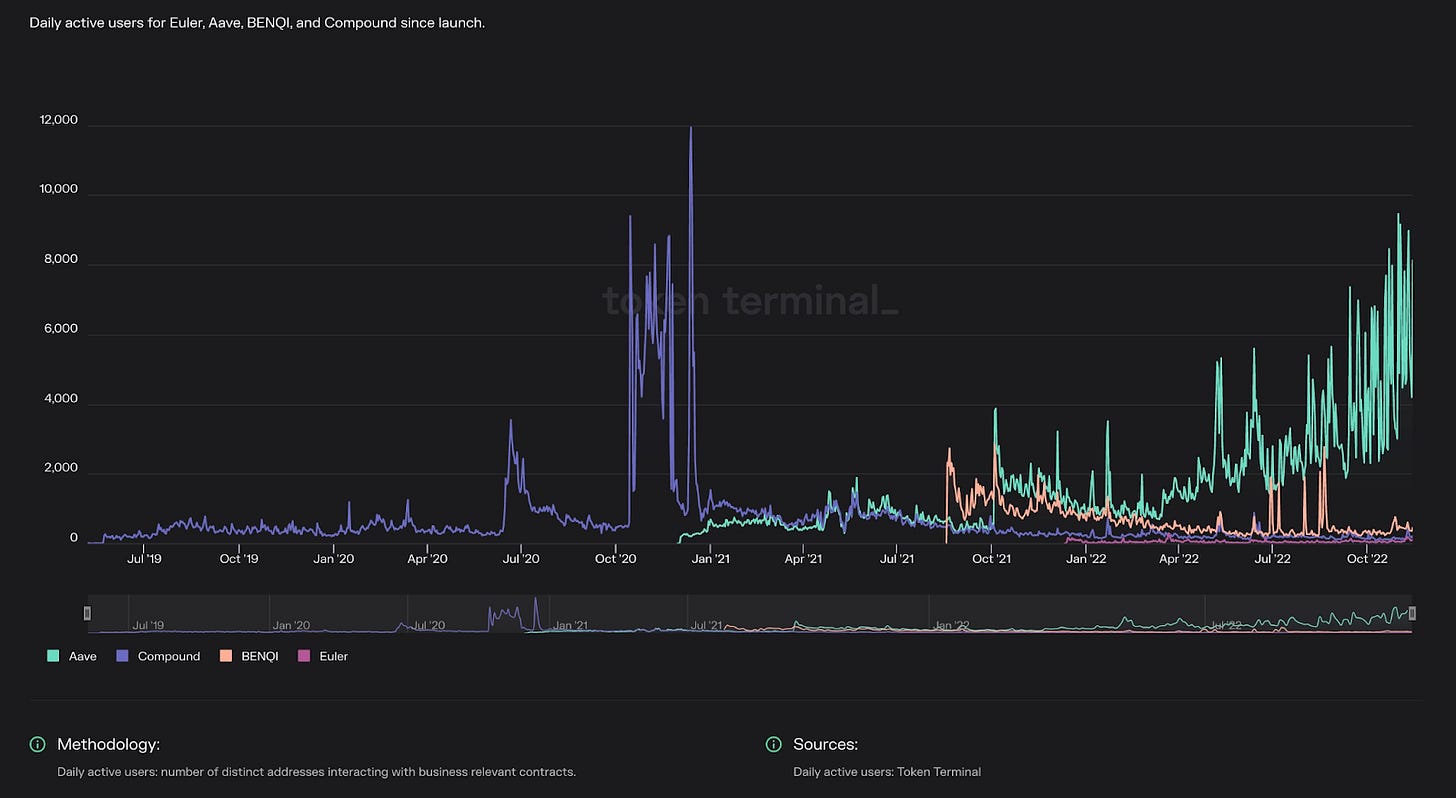Image resolution: width=1456 pixels, height=798 pixels.
Task: Click the Oct '21 x-axis label
Action: (x=991, y=559)
